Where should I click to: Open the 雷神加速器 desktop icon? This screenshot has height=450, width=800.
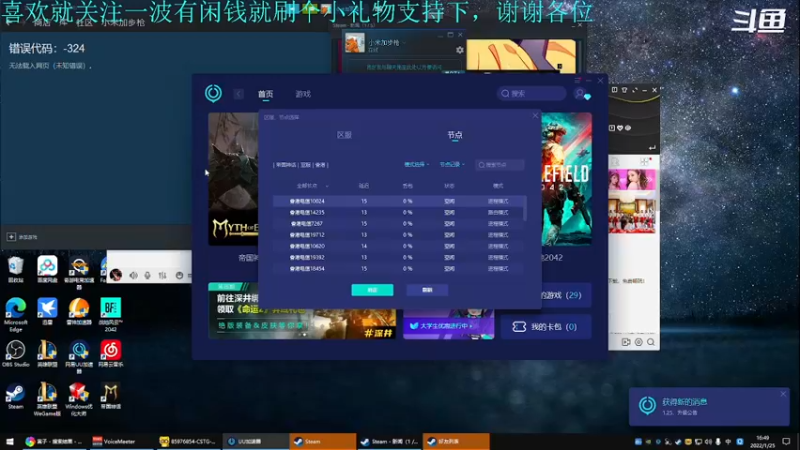79,312
